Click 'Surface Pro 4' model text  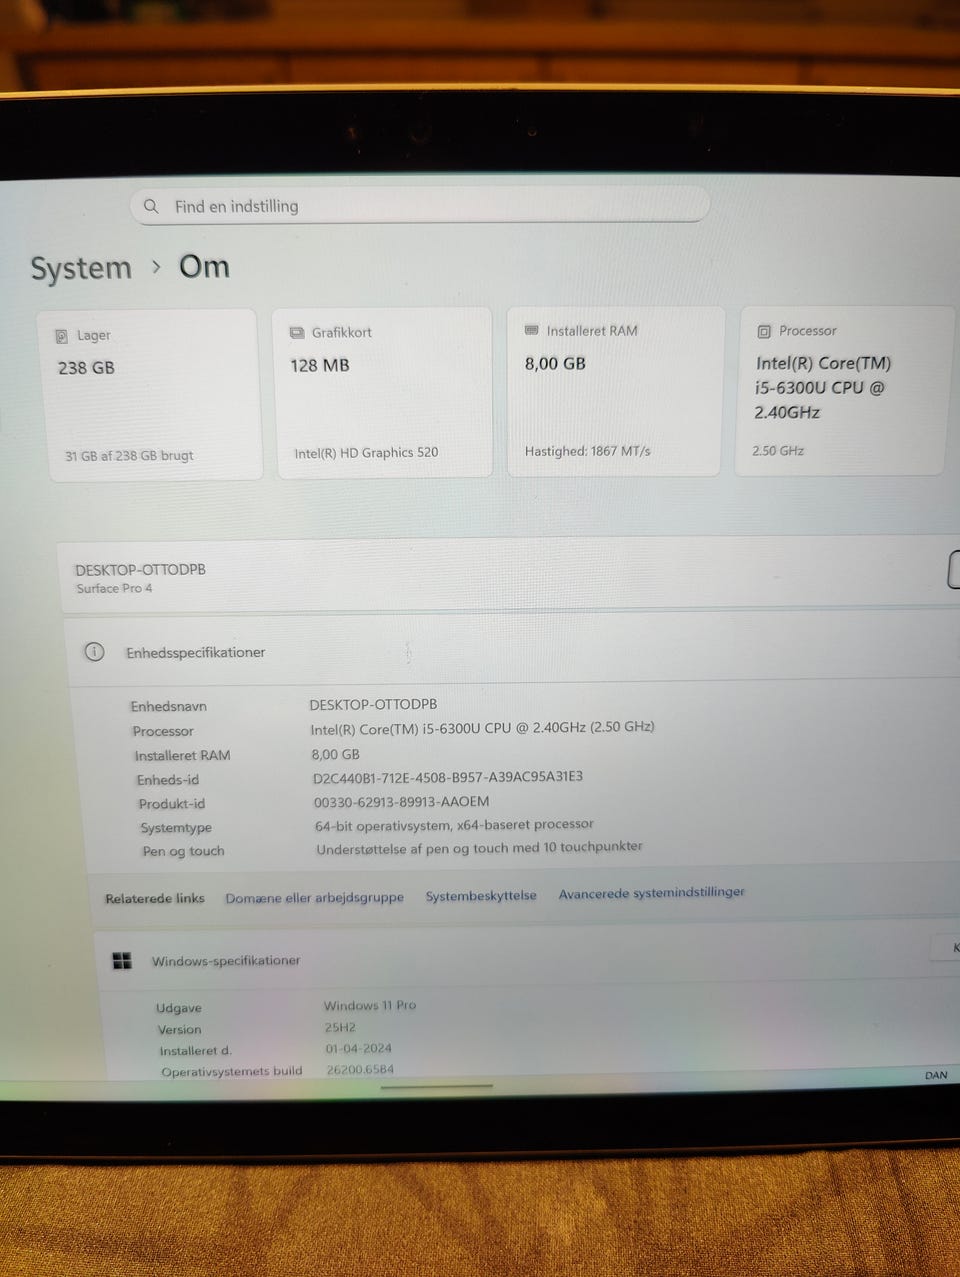click(x=115, y=588)
